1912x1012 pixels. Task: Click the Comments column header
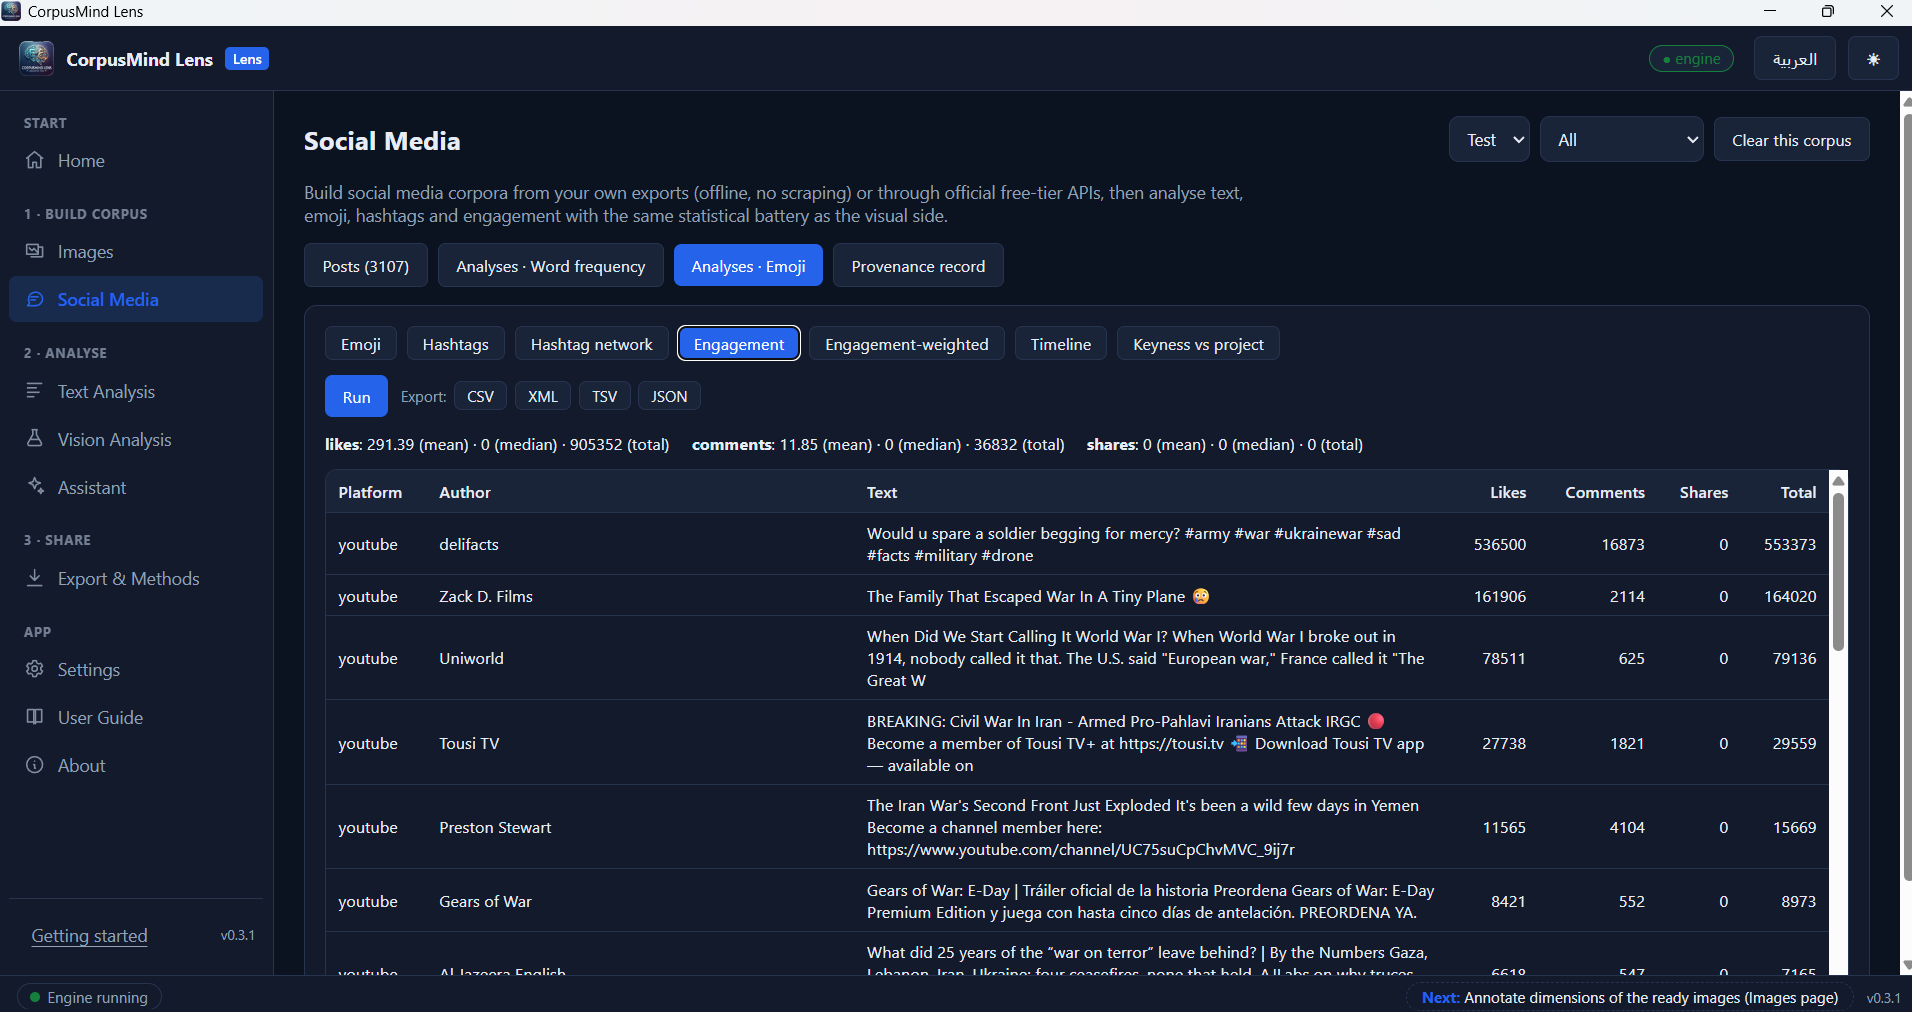pyautogui.click(x=1604, y=492)
